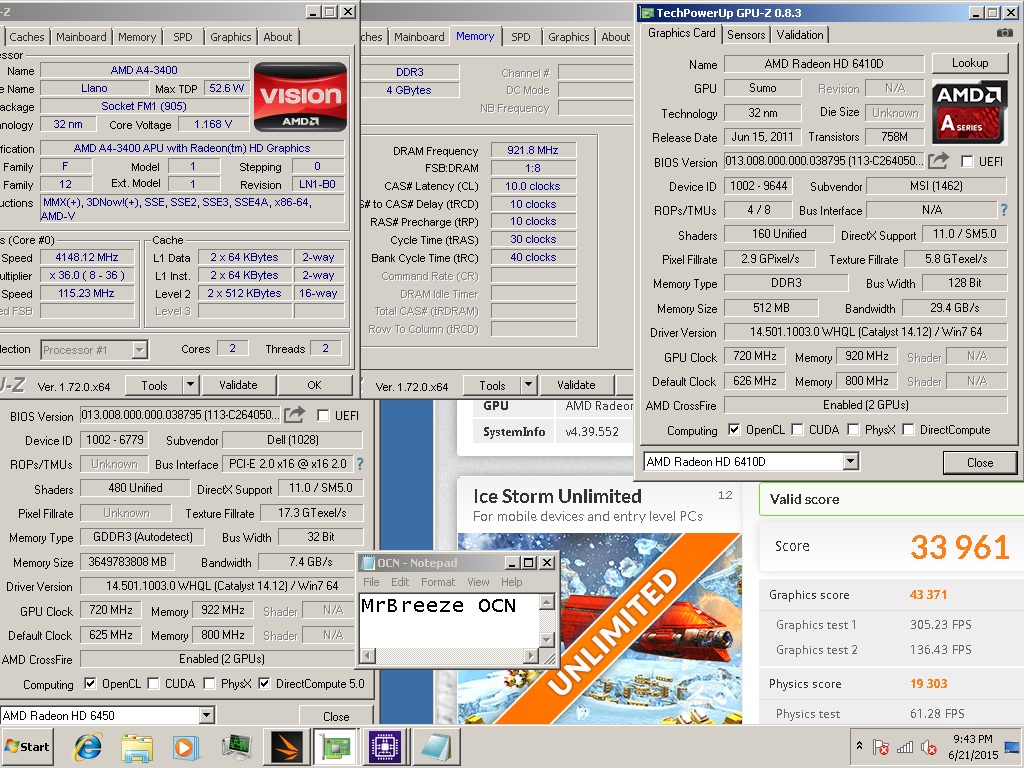Click the BIOS share icon in the HD 6450 GPU-Z window
This screenshot has width=1024, height=768.
[x=295, y=414]
